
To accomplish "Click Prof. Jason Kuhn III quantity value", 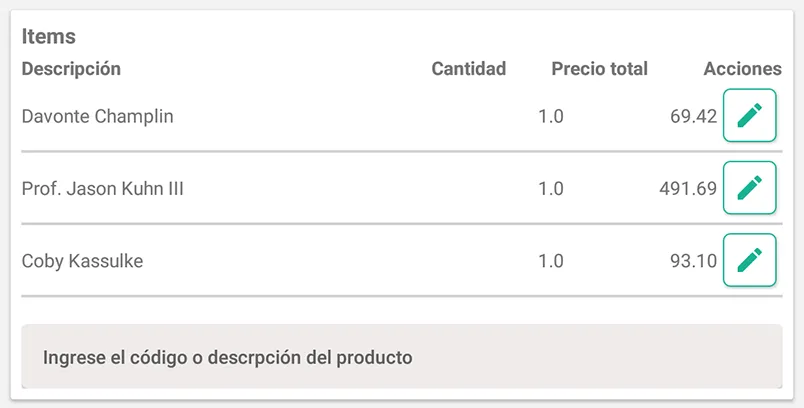I will coord(550,188).
